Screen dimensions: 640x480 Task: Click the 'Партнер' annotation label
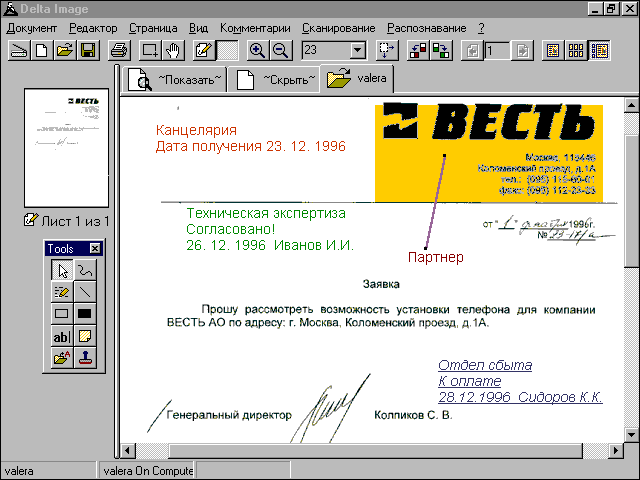436,257
